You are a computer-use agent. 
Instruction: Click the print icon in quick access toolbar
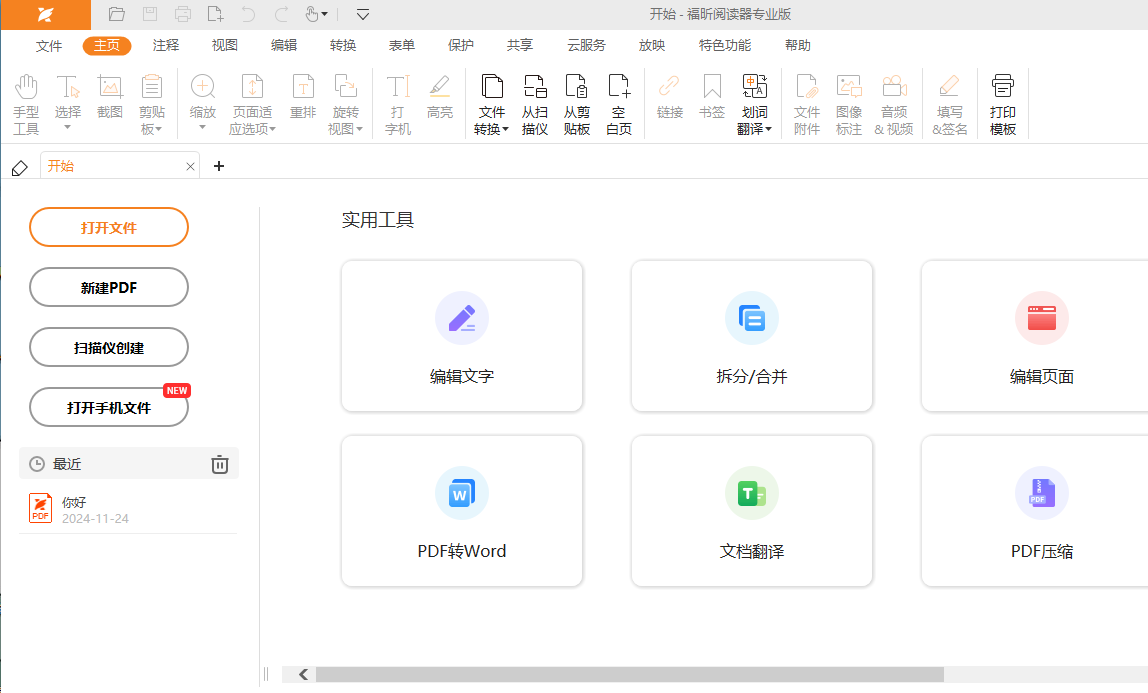pos(182,14)
